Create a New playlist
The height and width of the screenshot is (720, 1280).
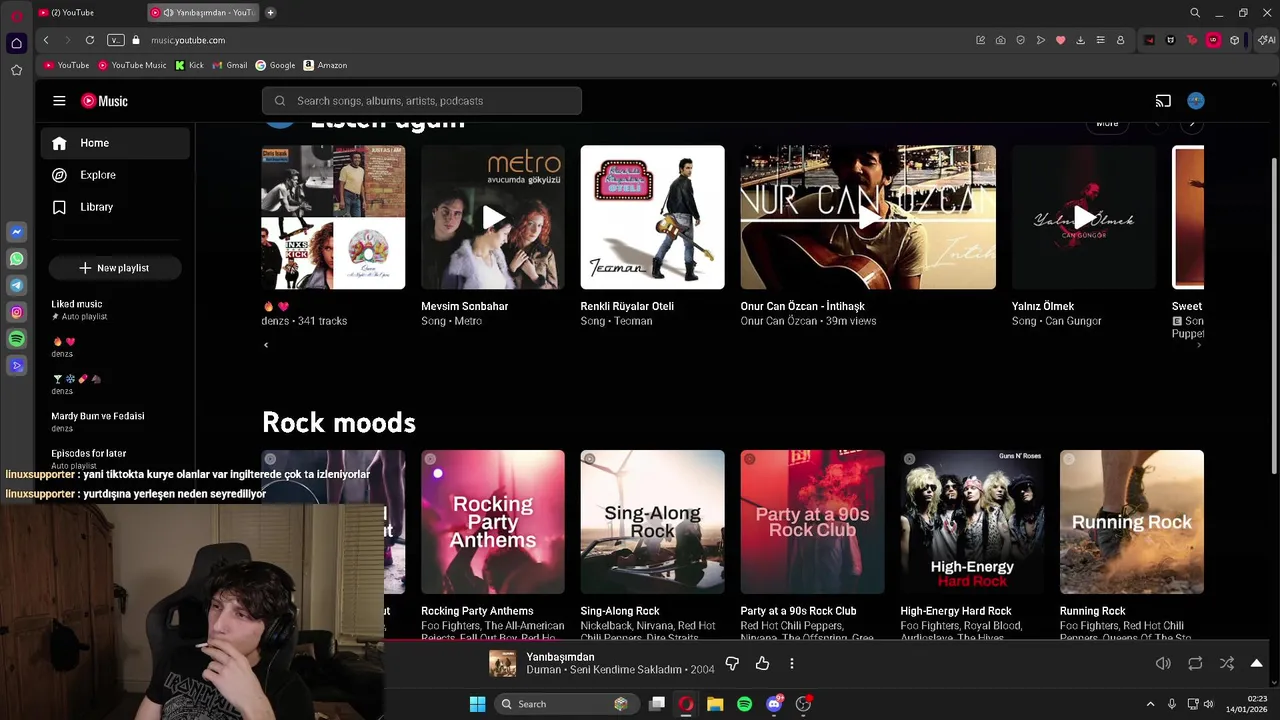[x=114, y=268]
